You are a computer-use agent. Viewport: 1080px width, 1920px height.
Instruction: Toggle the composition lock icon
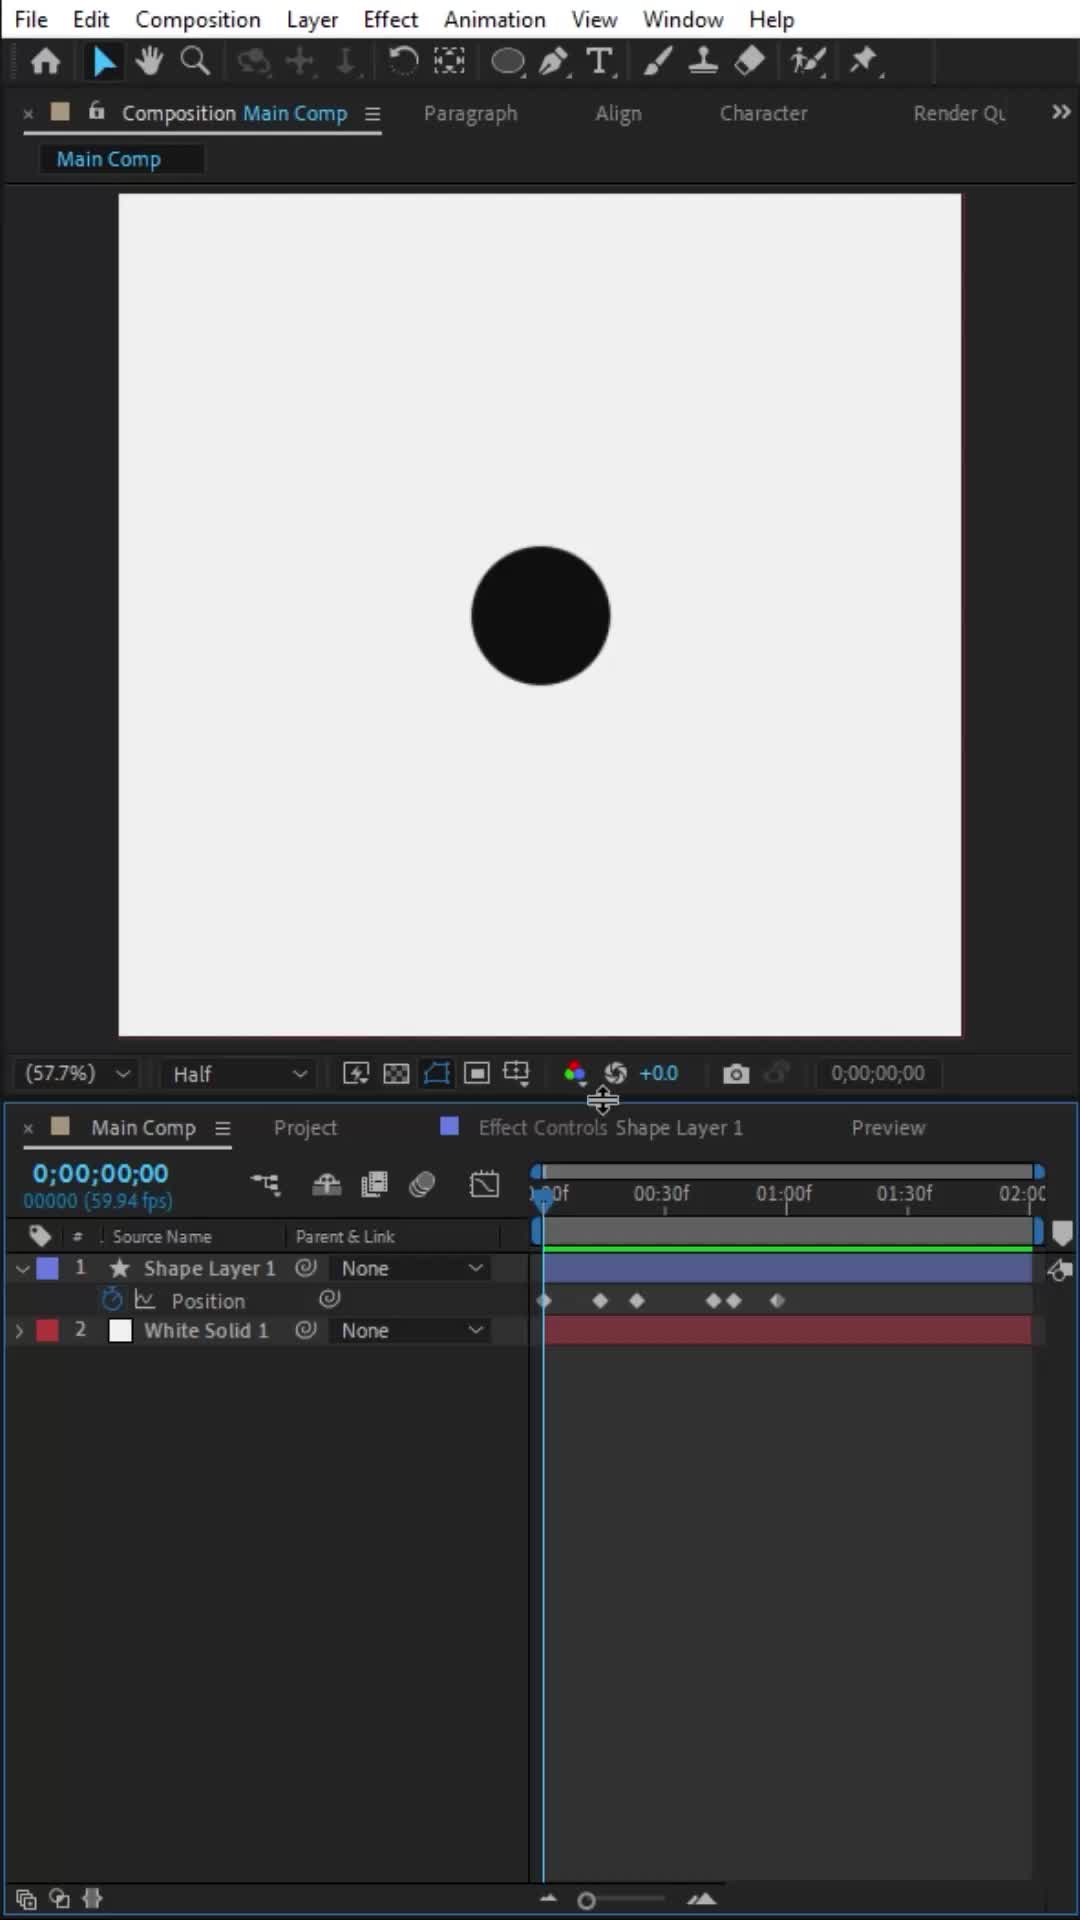click(96, 112)
